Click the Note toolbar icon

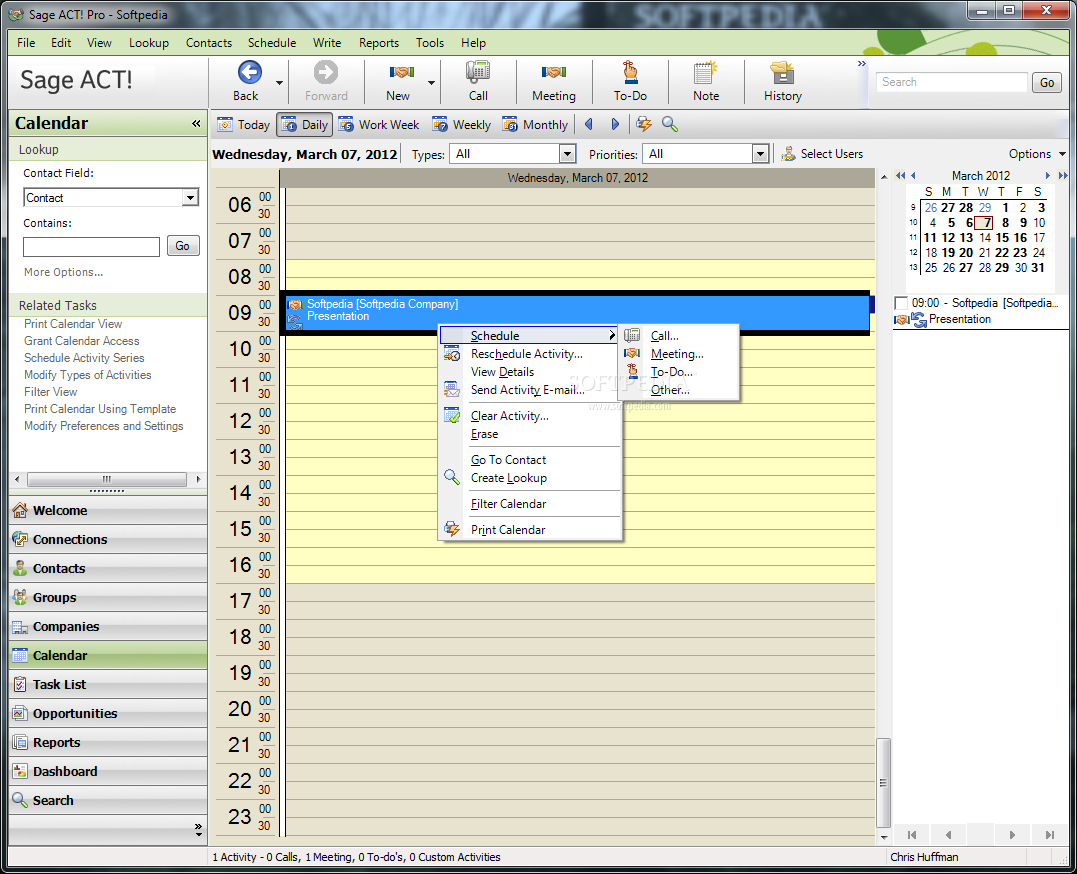pos(705,72)
